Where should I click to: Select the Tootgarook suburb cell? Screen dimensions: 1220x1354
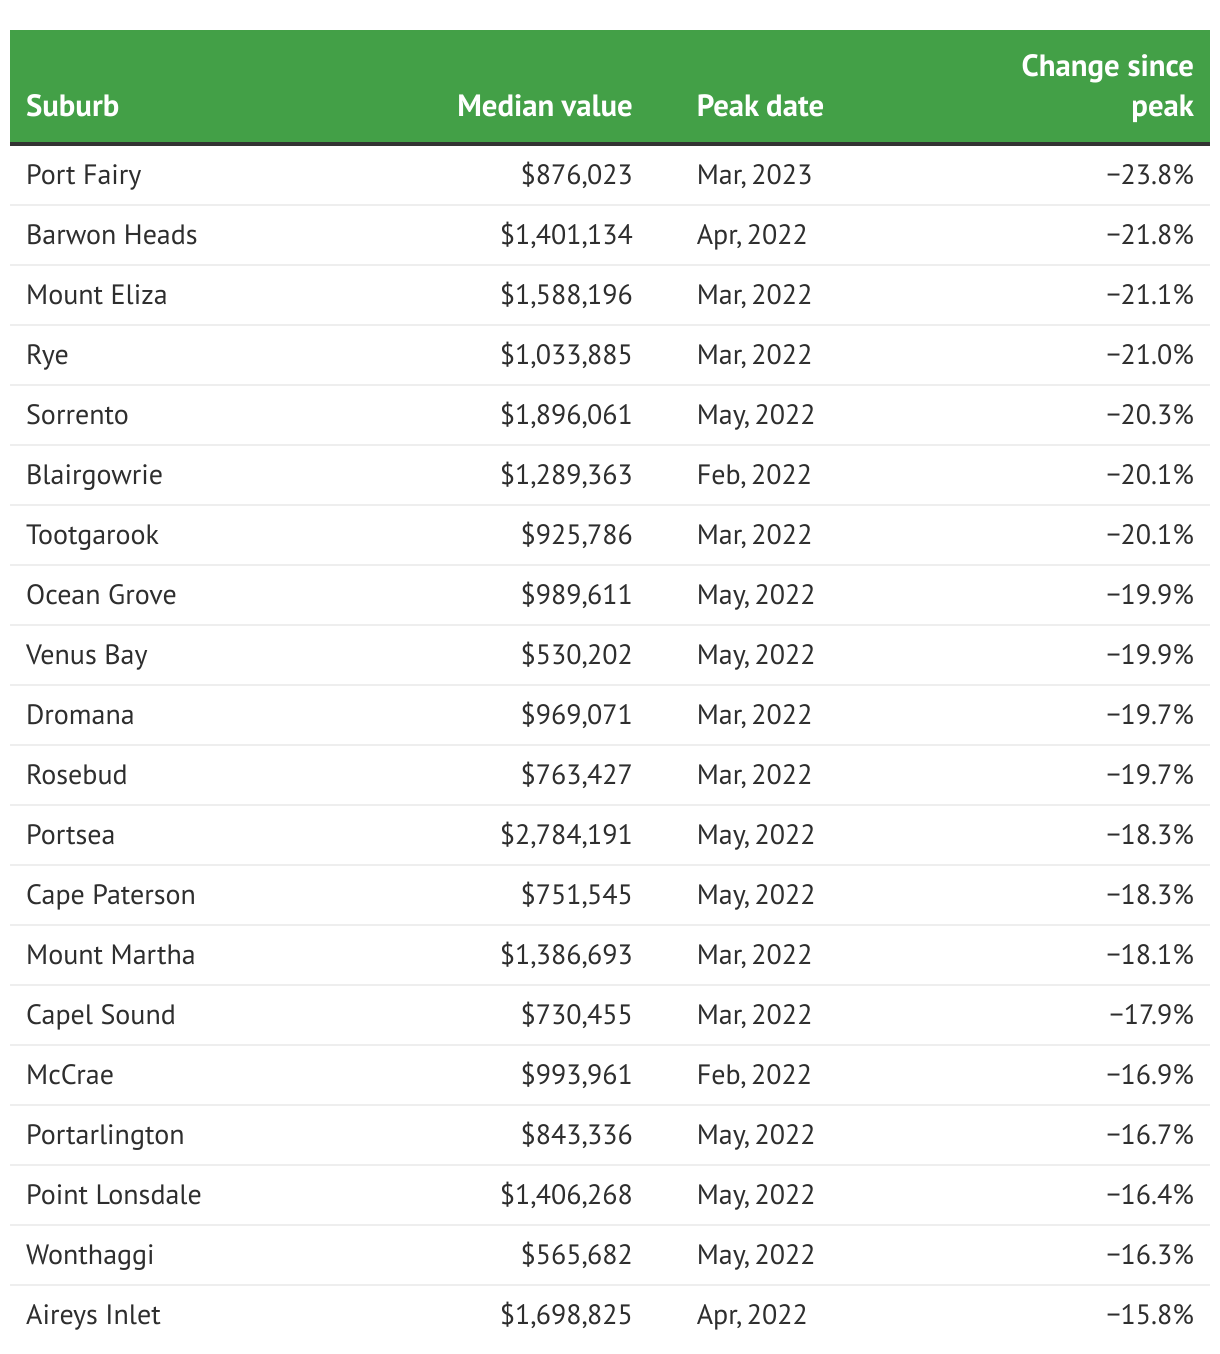pos(92,535)
